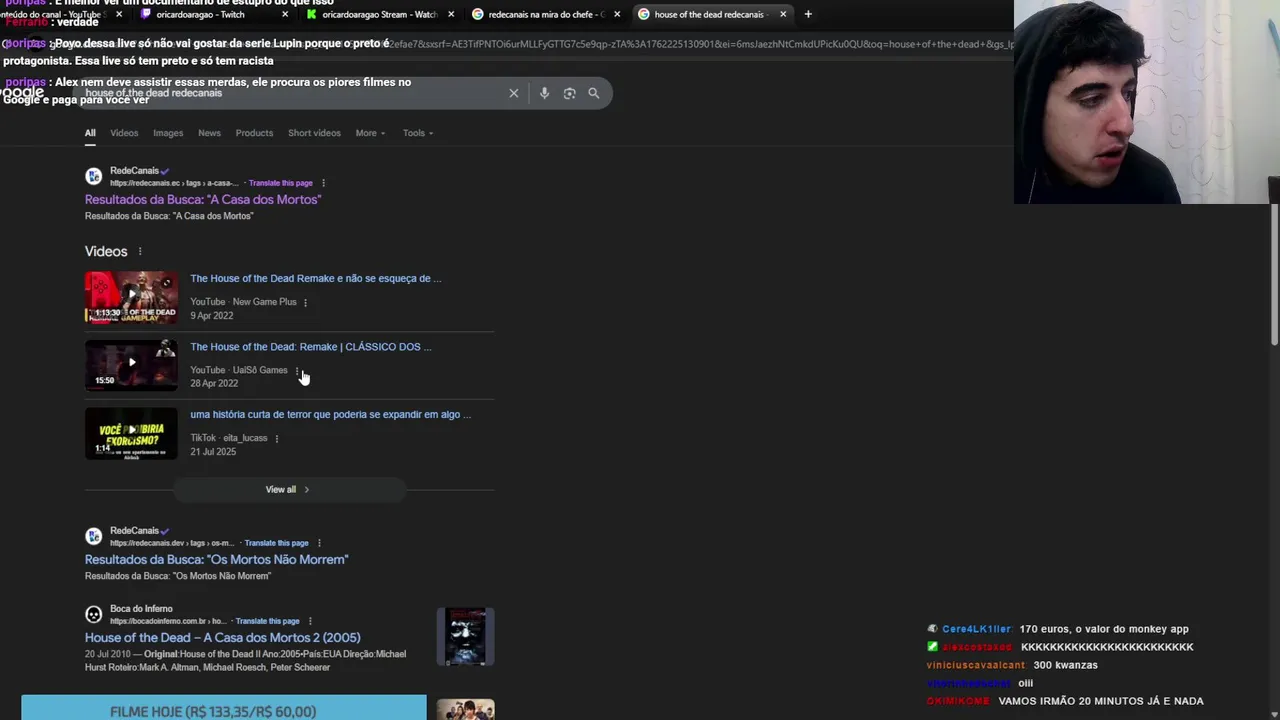Start voice search with microphone icon
This screenshot has height=720, width=1280.
pyautogui.click(x=544, y=93)
